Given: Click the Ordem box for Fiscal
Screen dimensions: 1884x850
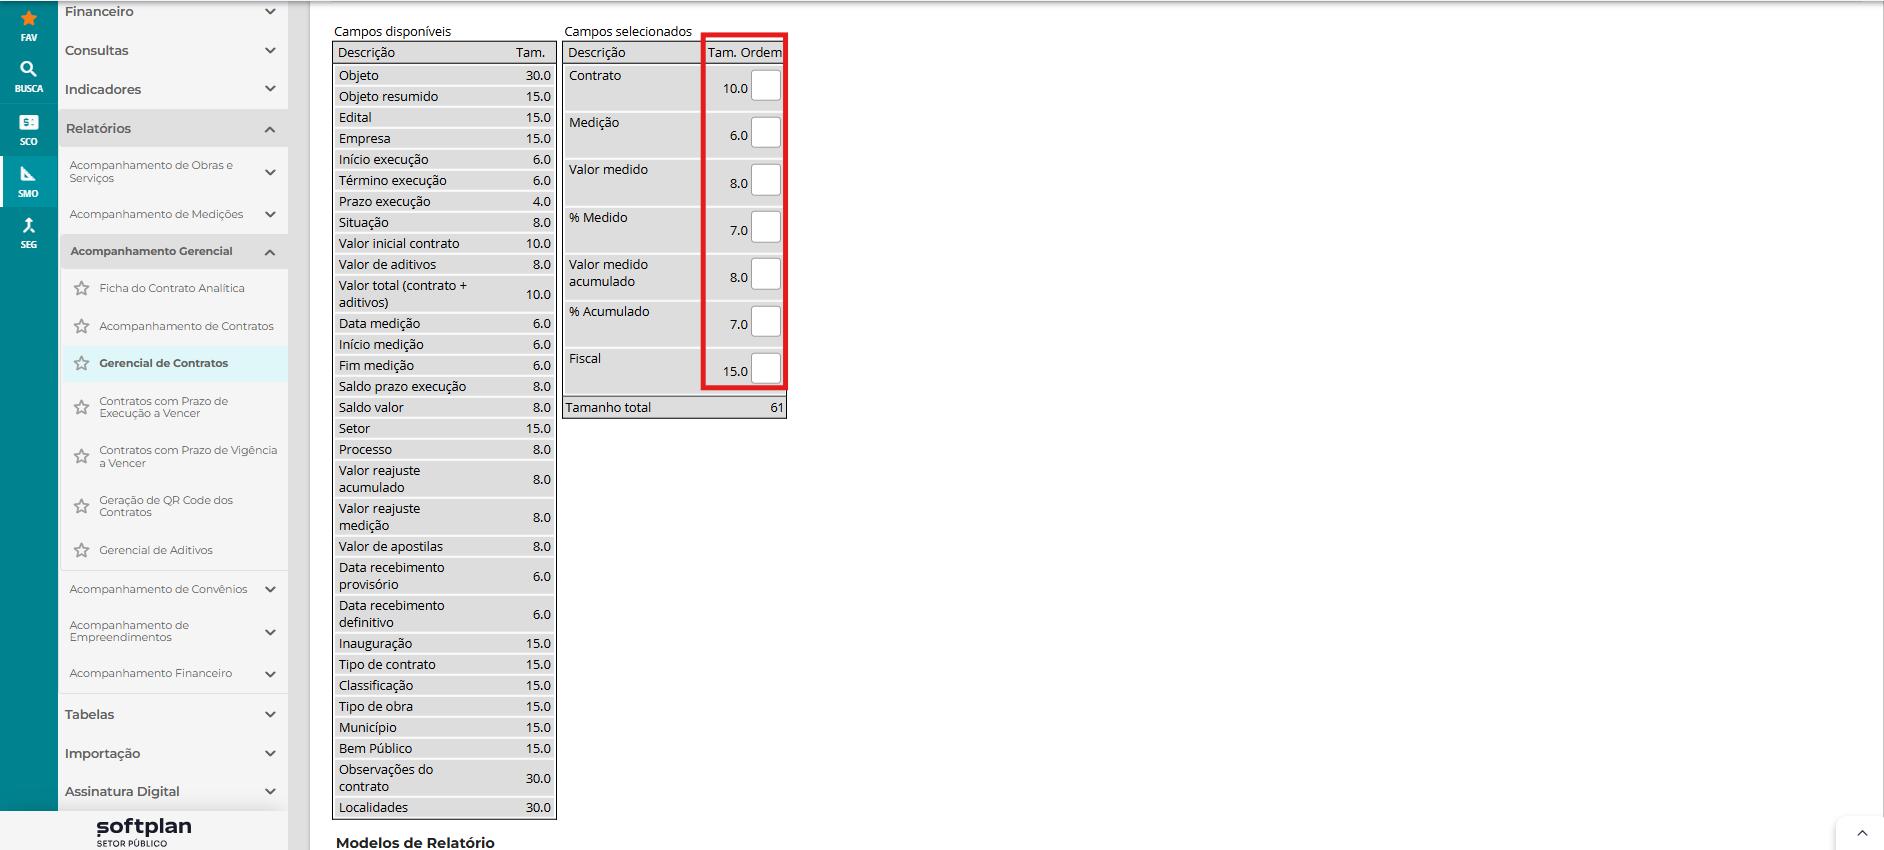Looking at the screenshot, I should point(766,368).
